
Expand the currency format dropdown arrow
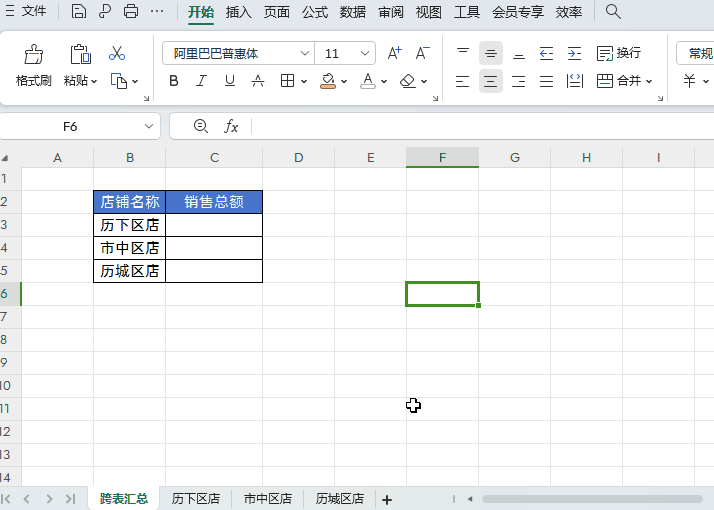click(706, 82)
